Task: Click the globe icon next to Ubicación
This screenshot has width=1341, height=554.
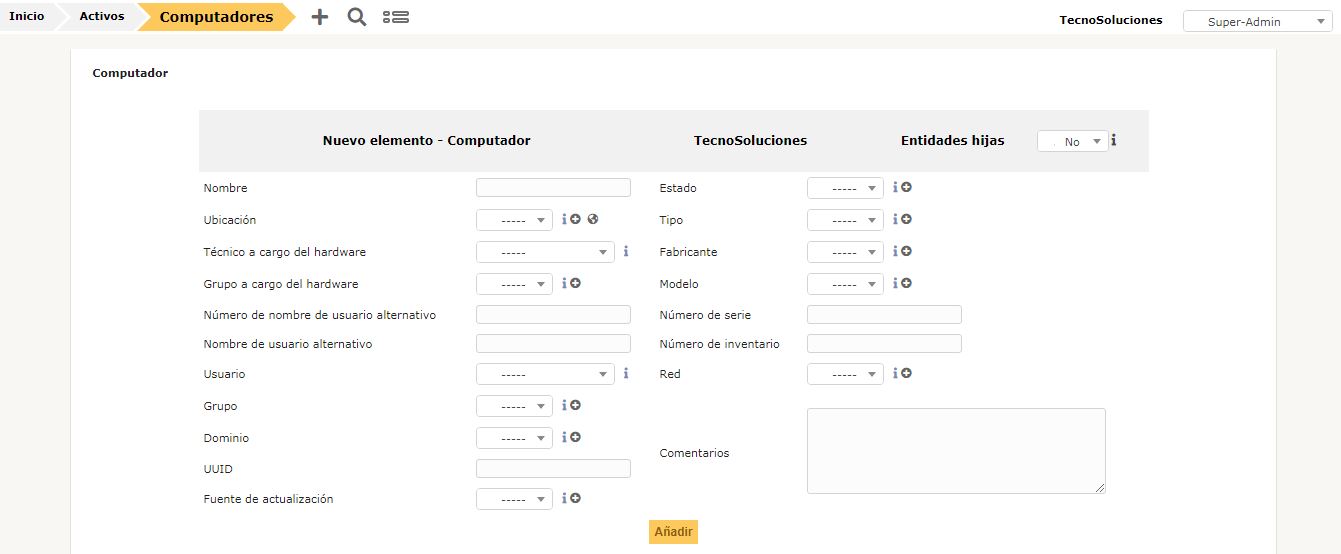Action: 593,220
